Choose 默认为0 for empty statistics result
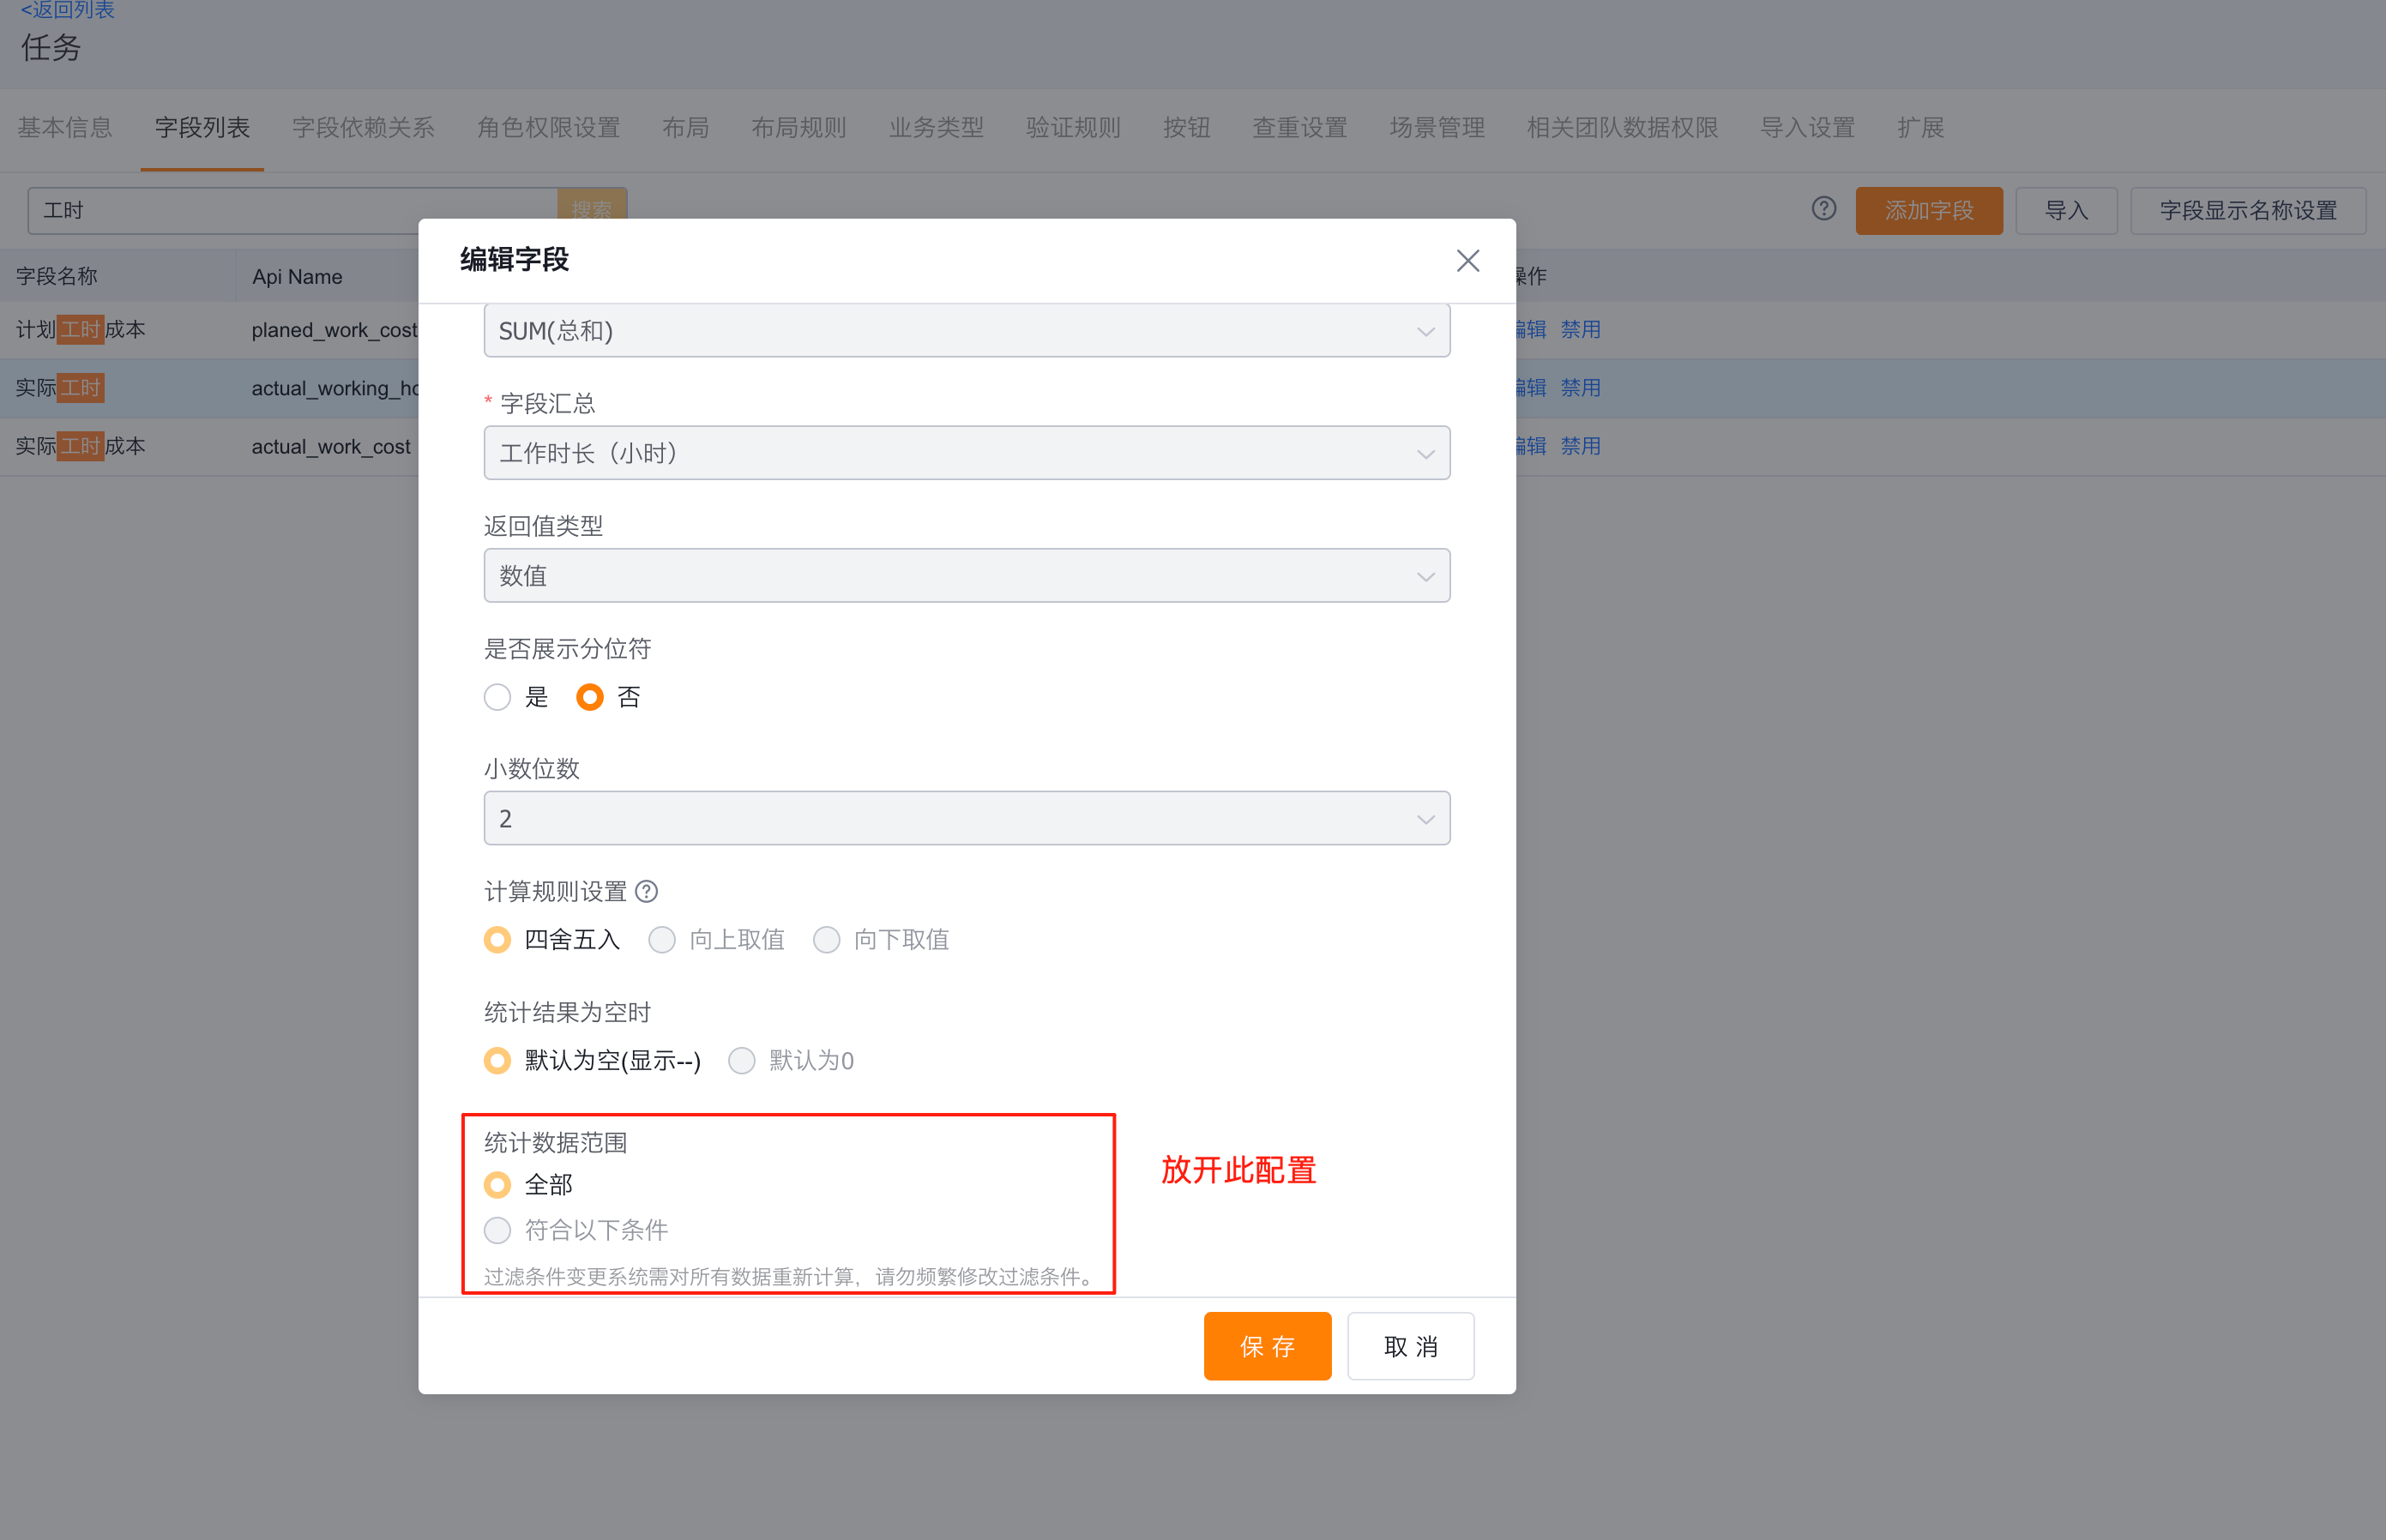The width and height of the screenshot is (2386, 1540). click(741, 1060)
